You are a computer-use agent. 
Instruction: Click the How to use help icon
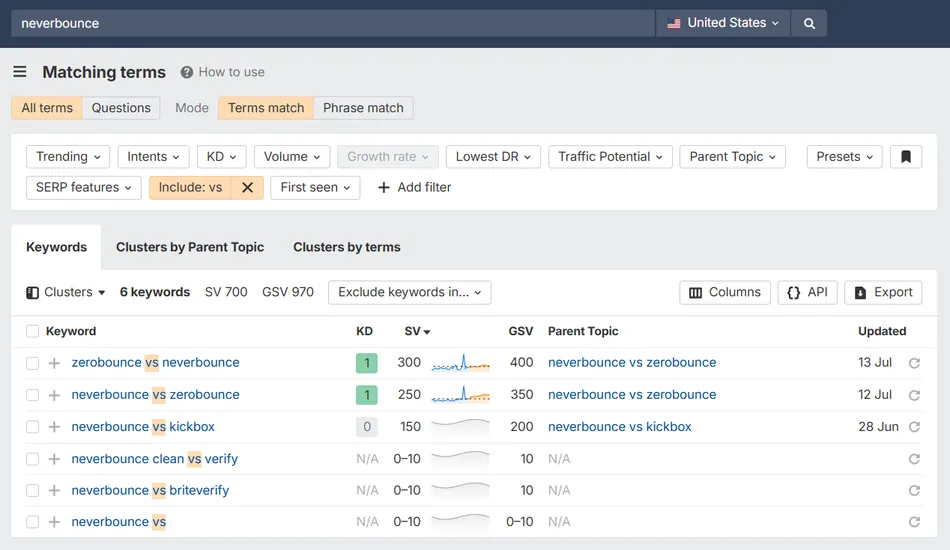click(x=187, y=72)
